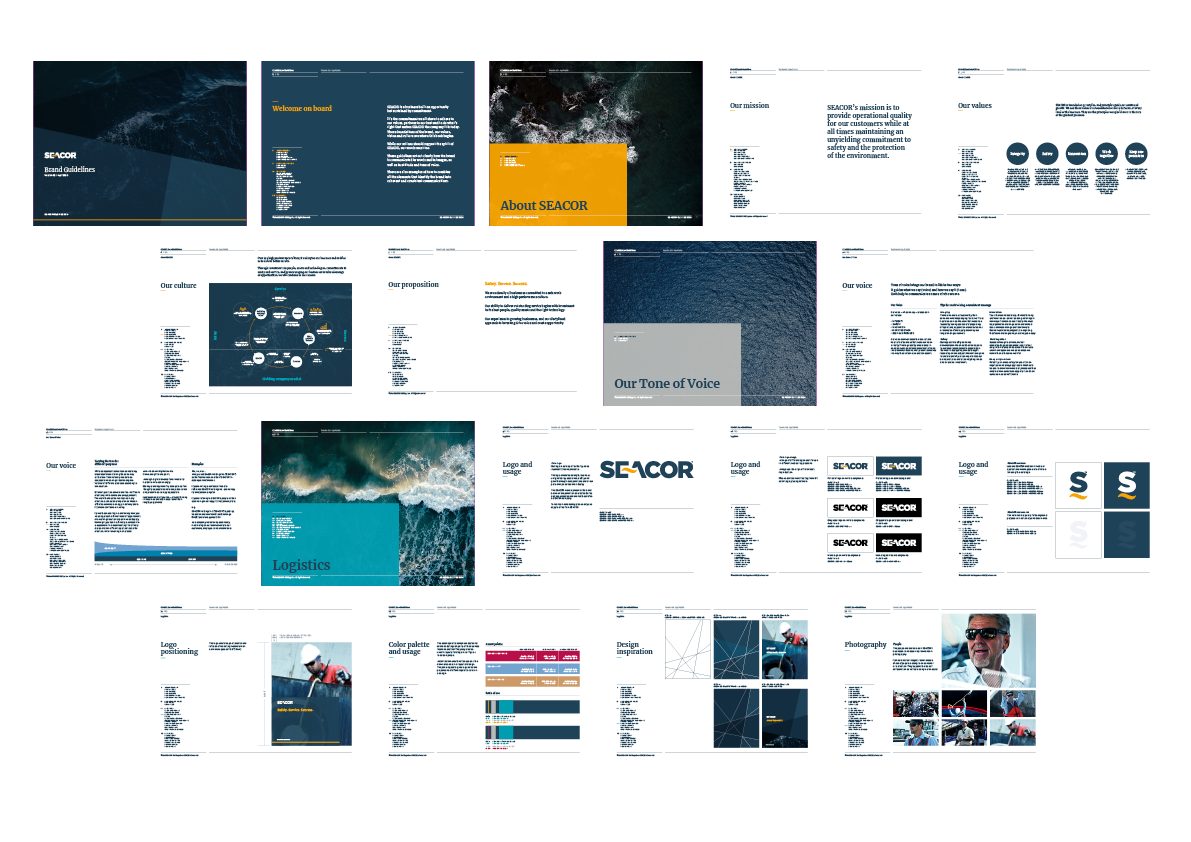1191x842 pixels.
Task: Click the man with sunglasses photo
Action: 988,651
